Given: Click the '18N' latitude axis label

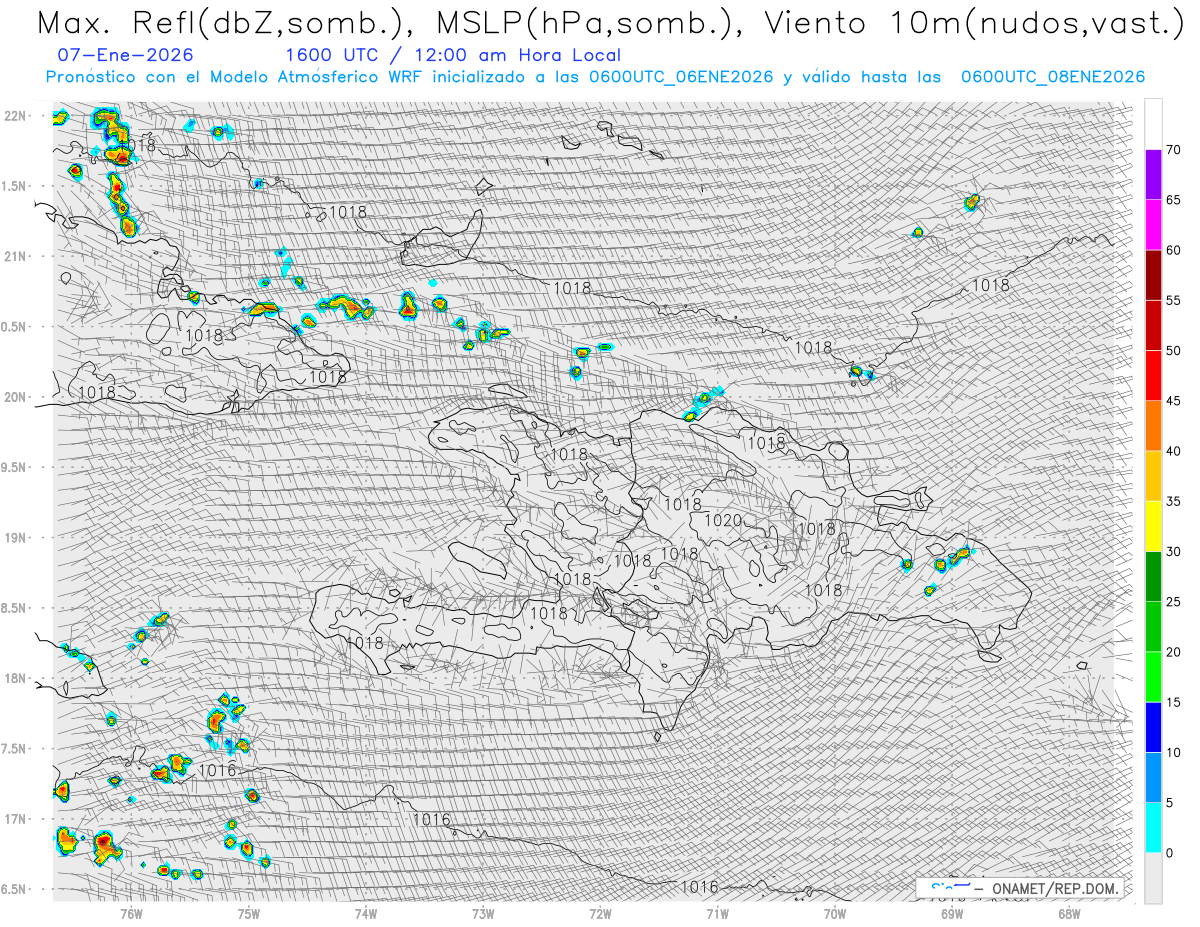Looking at the screenshot, I should pyautogui.click(x=14, y=678).
